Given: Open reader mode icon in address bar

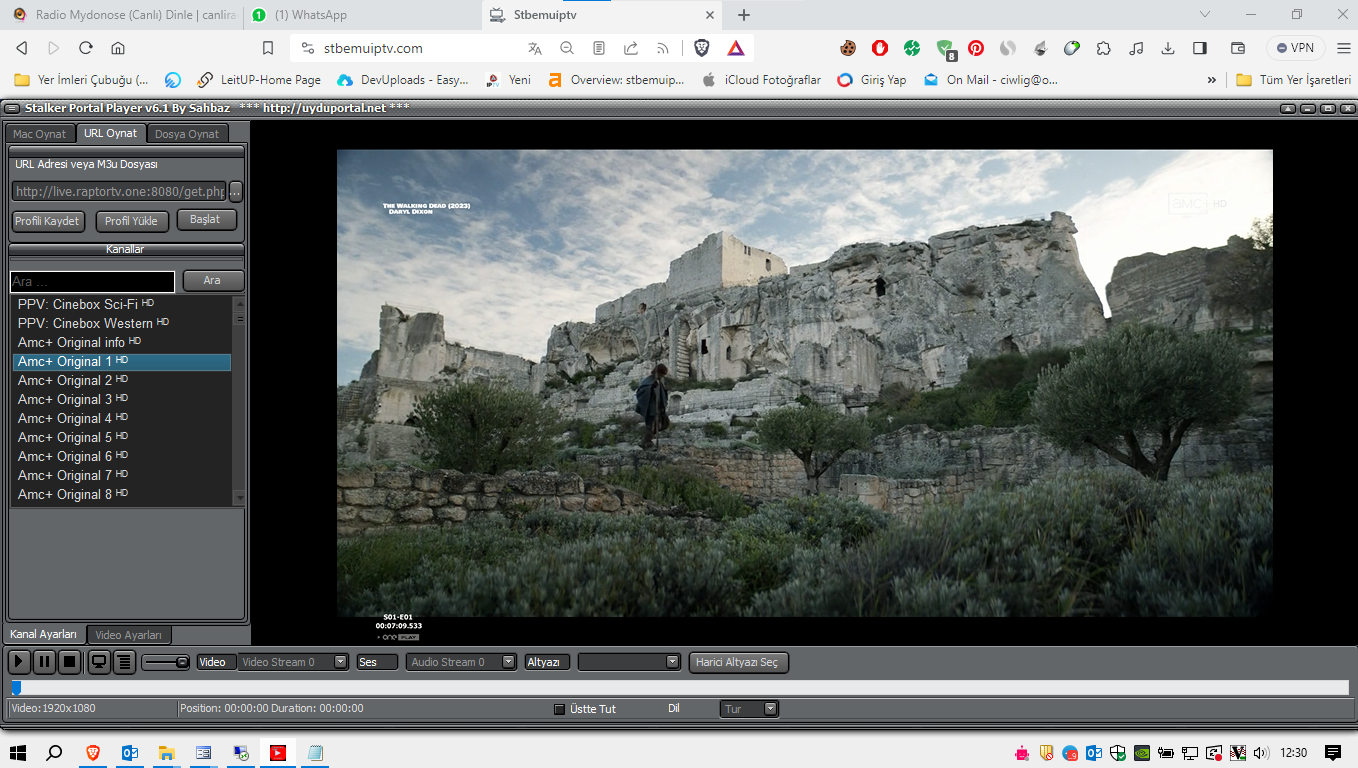Looking at the screenshot, I should [x=599, y=48].
